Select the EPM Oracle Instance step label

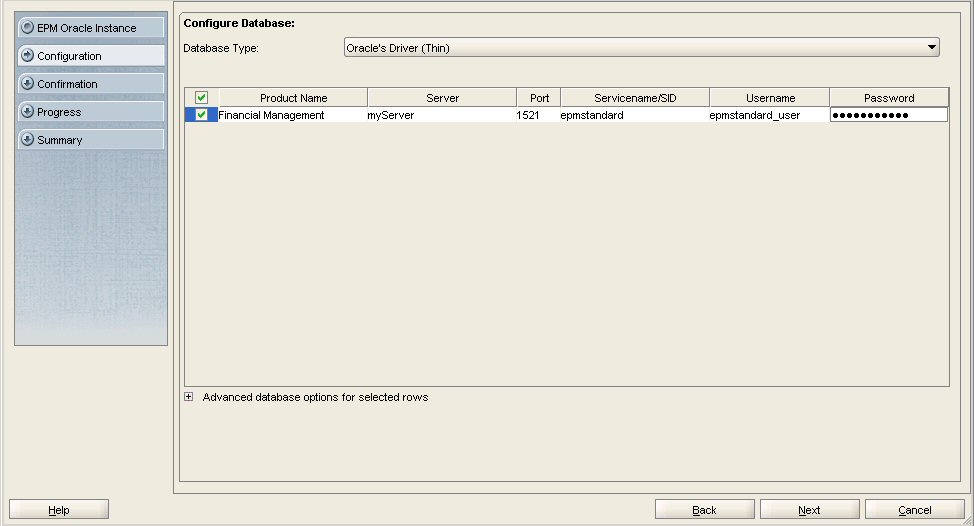click(86, 28)
